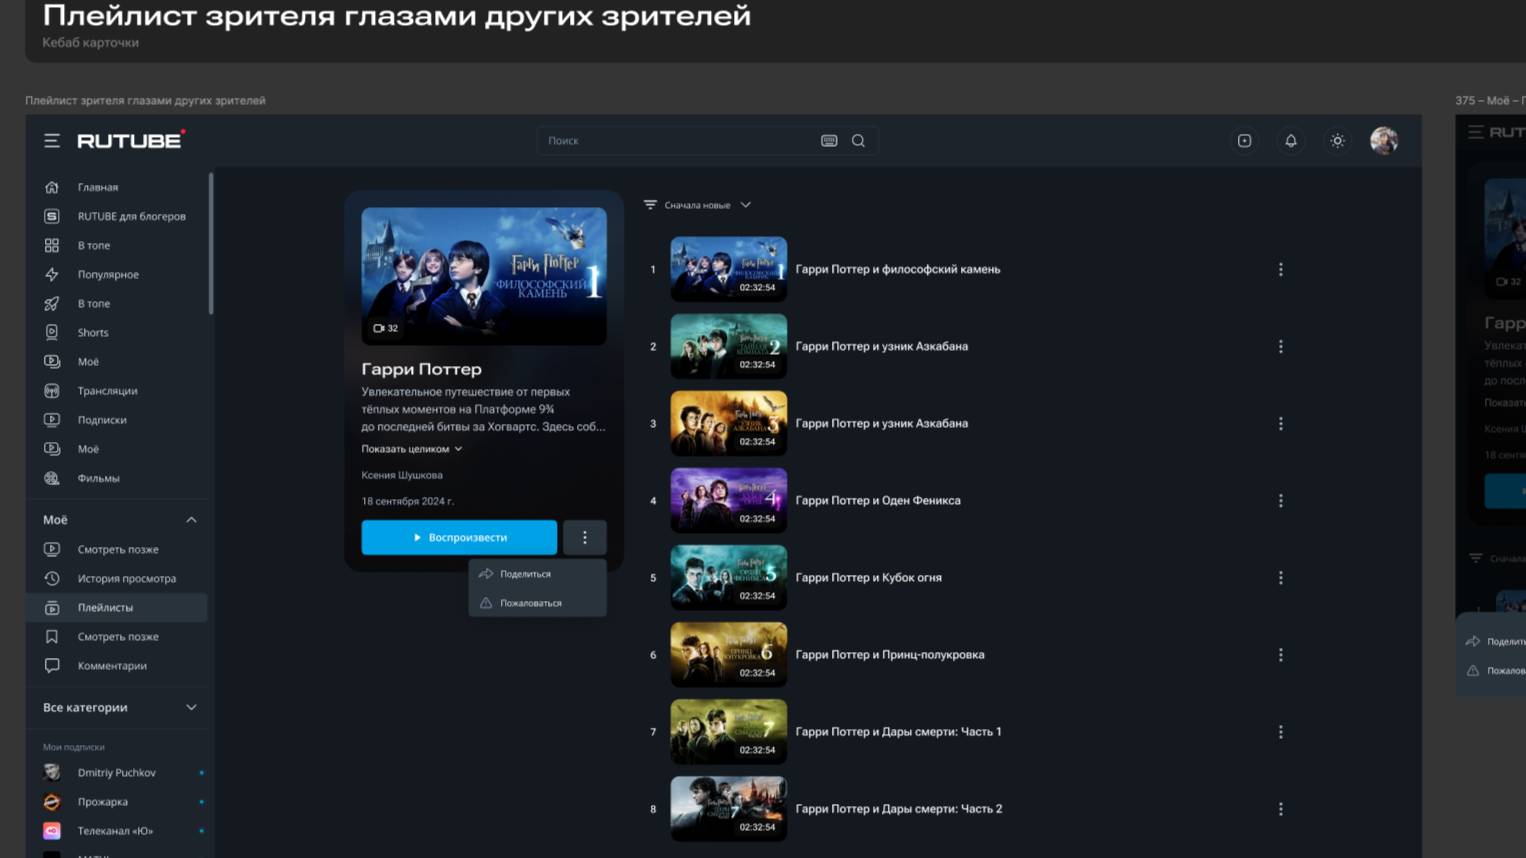1526x858 pixels.
Task: Click title Гарри Поттер и Дары смерти: Часть 2
Action: click(898, 808)
